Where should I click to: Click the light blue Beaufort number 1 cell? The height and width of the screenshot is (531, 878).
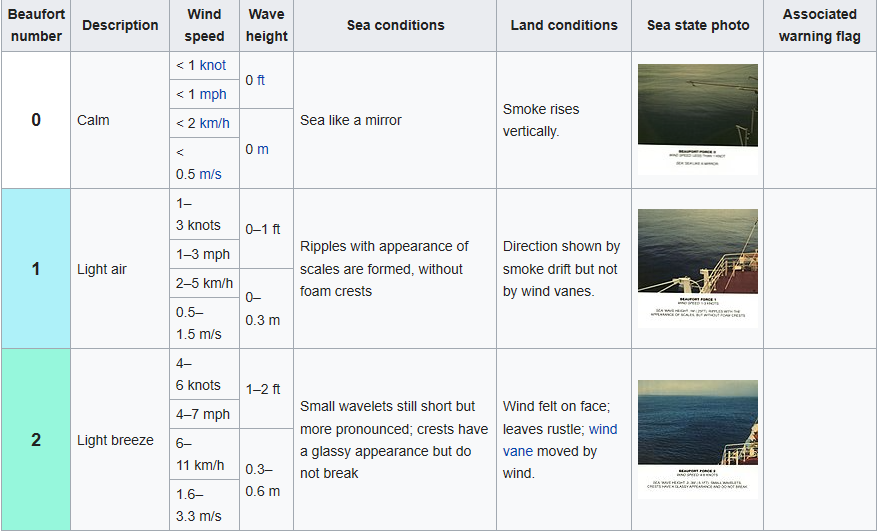point(36,269)
